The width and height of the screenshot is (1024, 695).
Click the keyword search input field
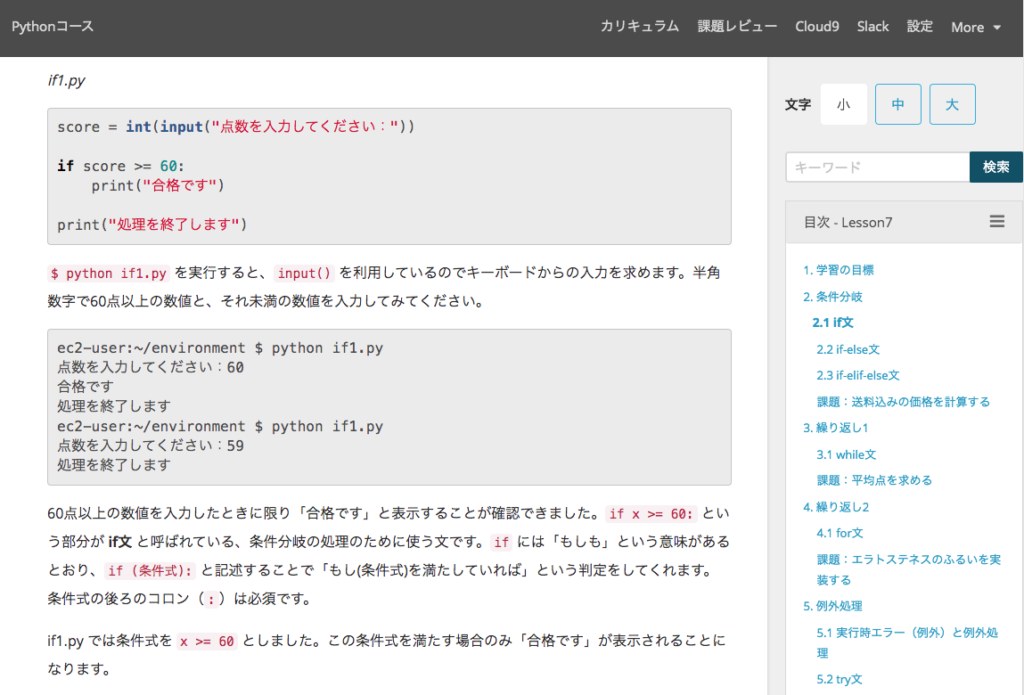(877, 167)
